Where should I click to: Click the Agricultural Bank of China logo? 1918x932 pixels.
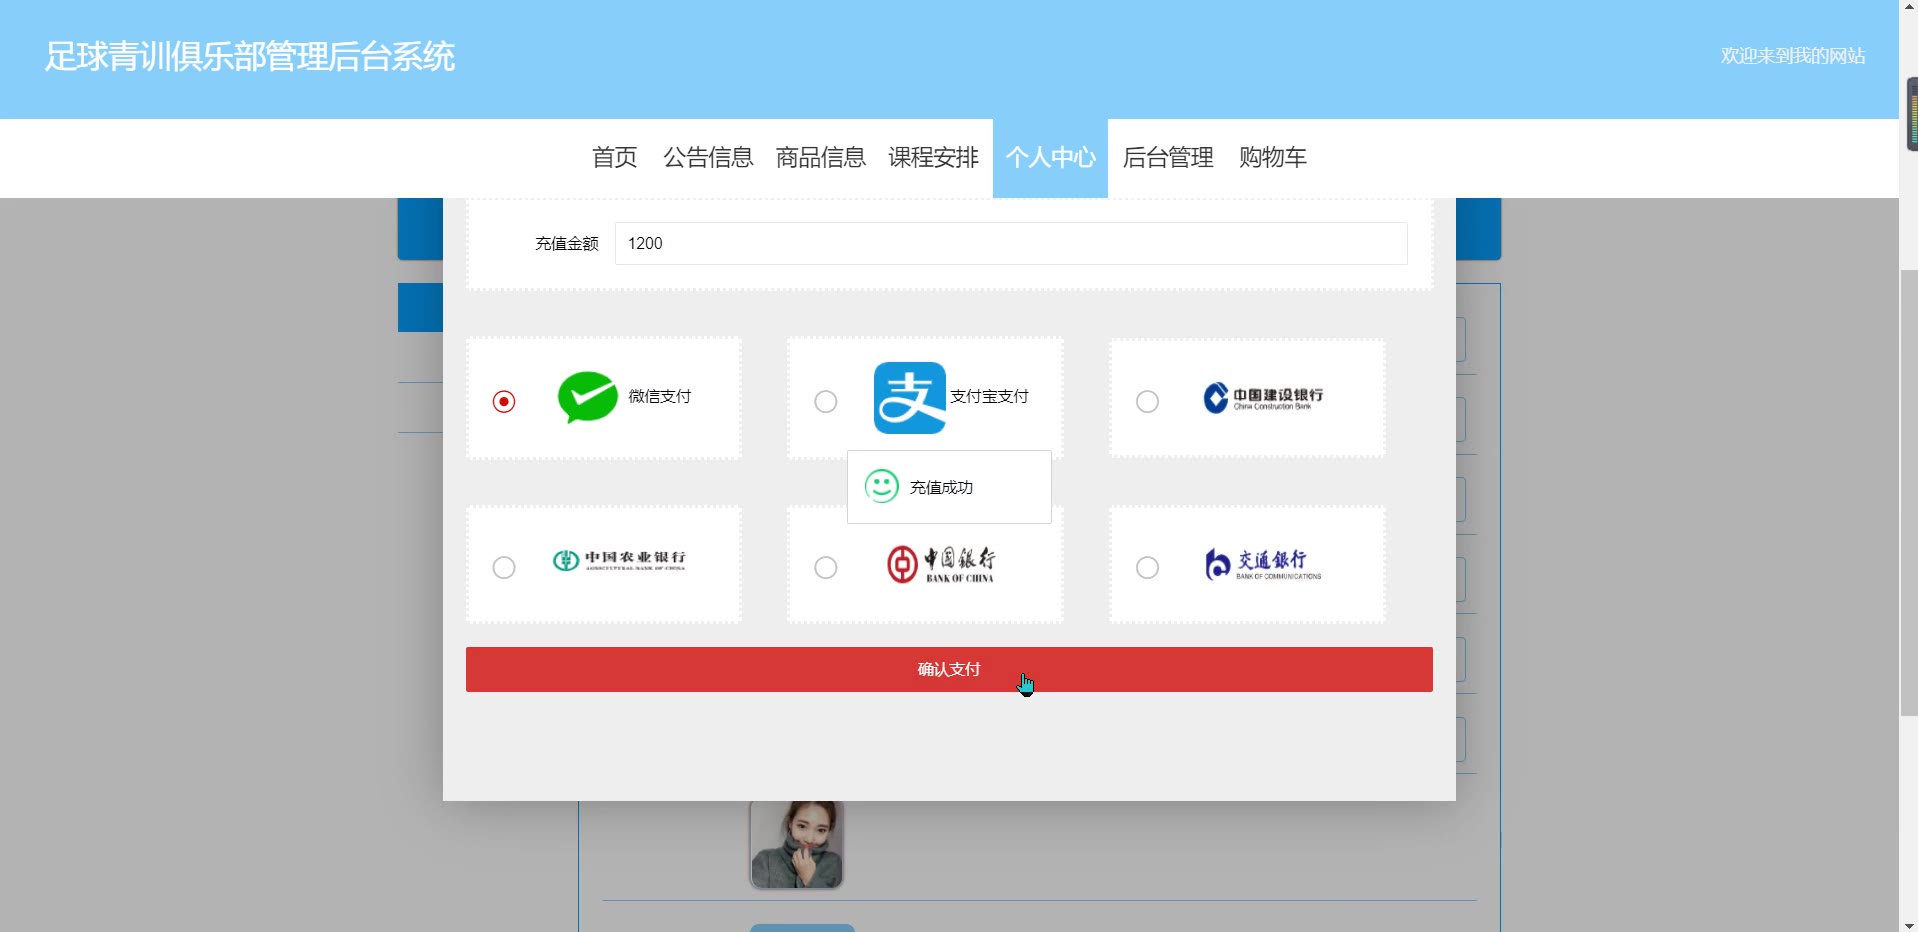tap(619, 560)
